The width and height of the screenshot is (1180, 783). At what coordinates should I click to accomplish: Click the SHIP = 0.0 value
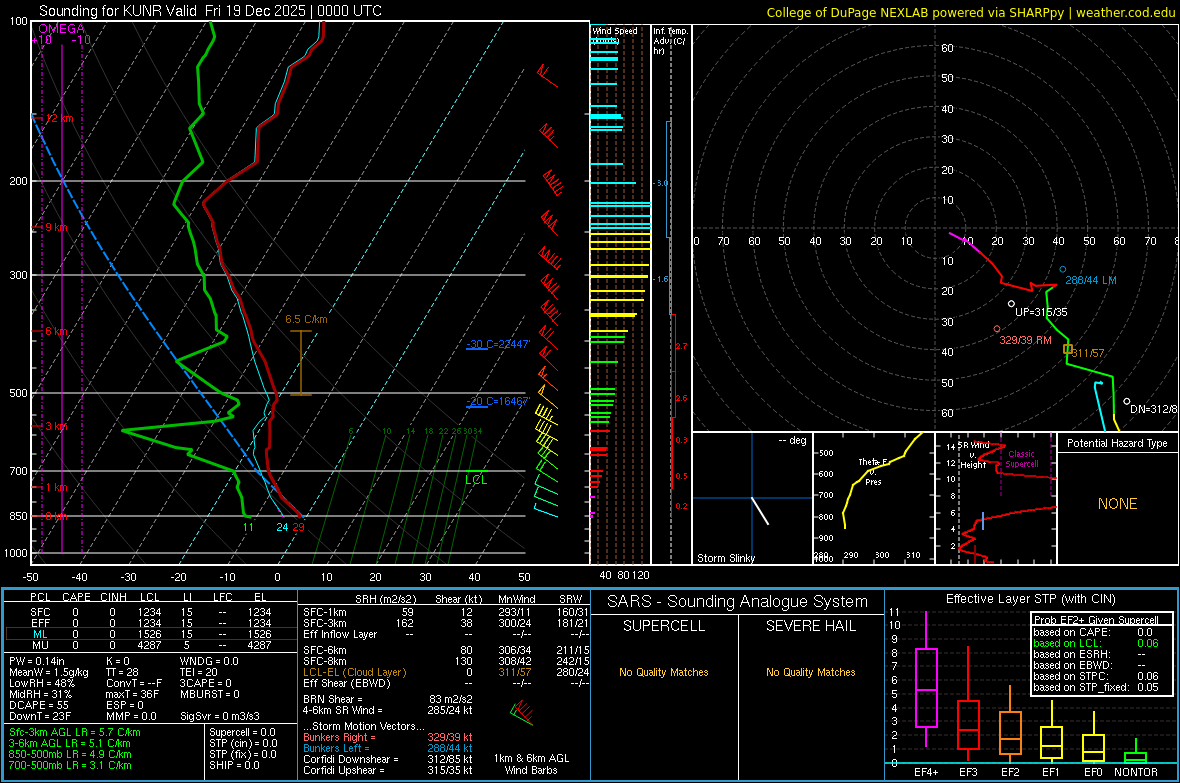(234, 765)
